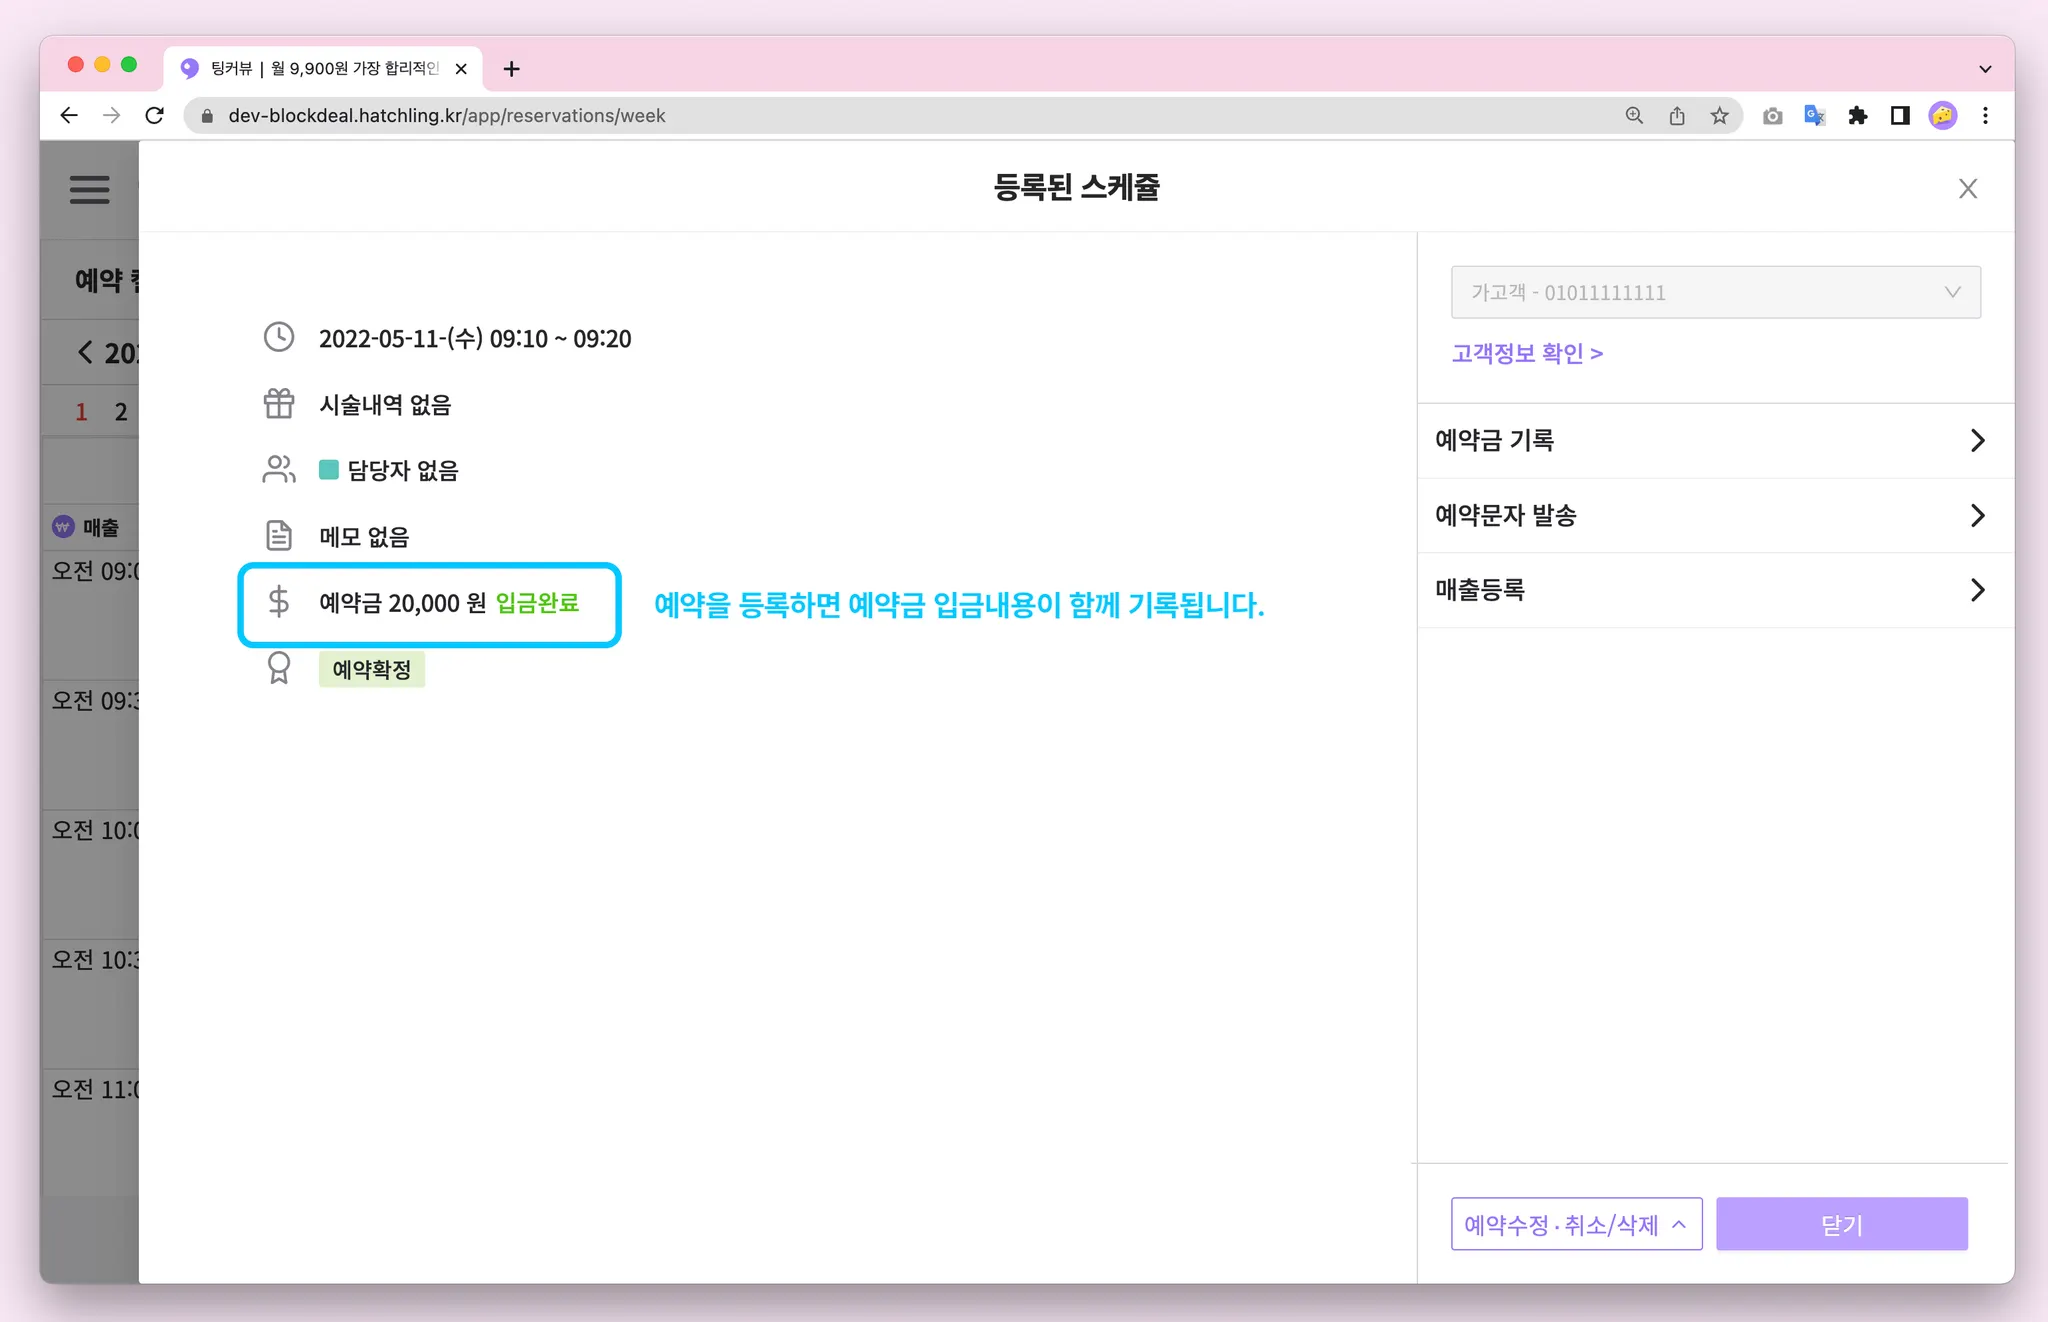Click the gift icon for treatment history

(x=279, y=404)
